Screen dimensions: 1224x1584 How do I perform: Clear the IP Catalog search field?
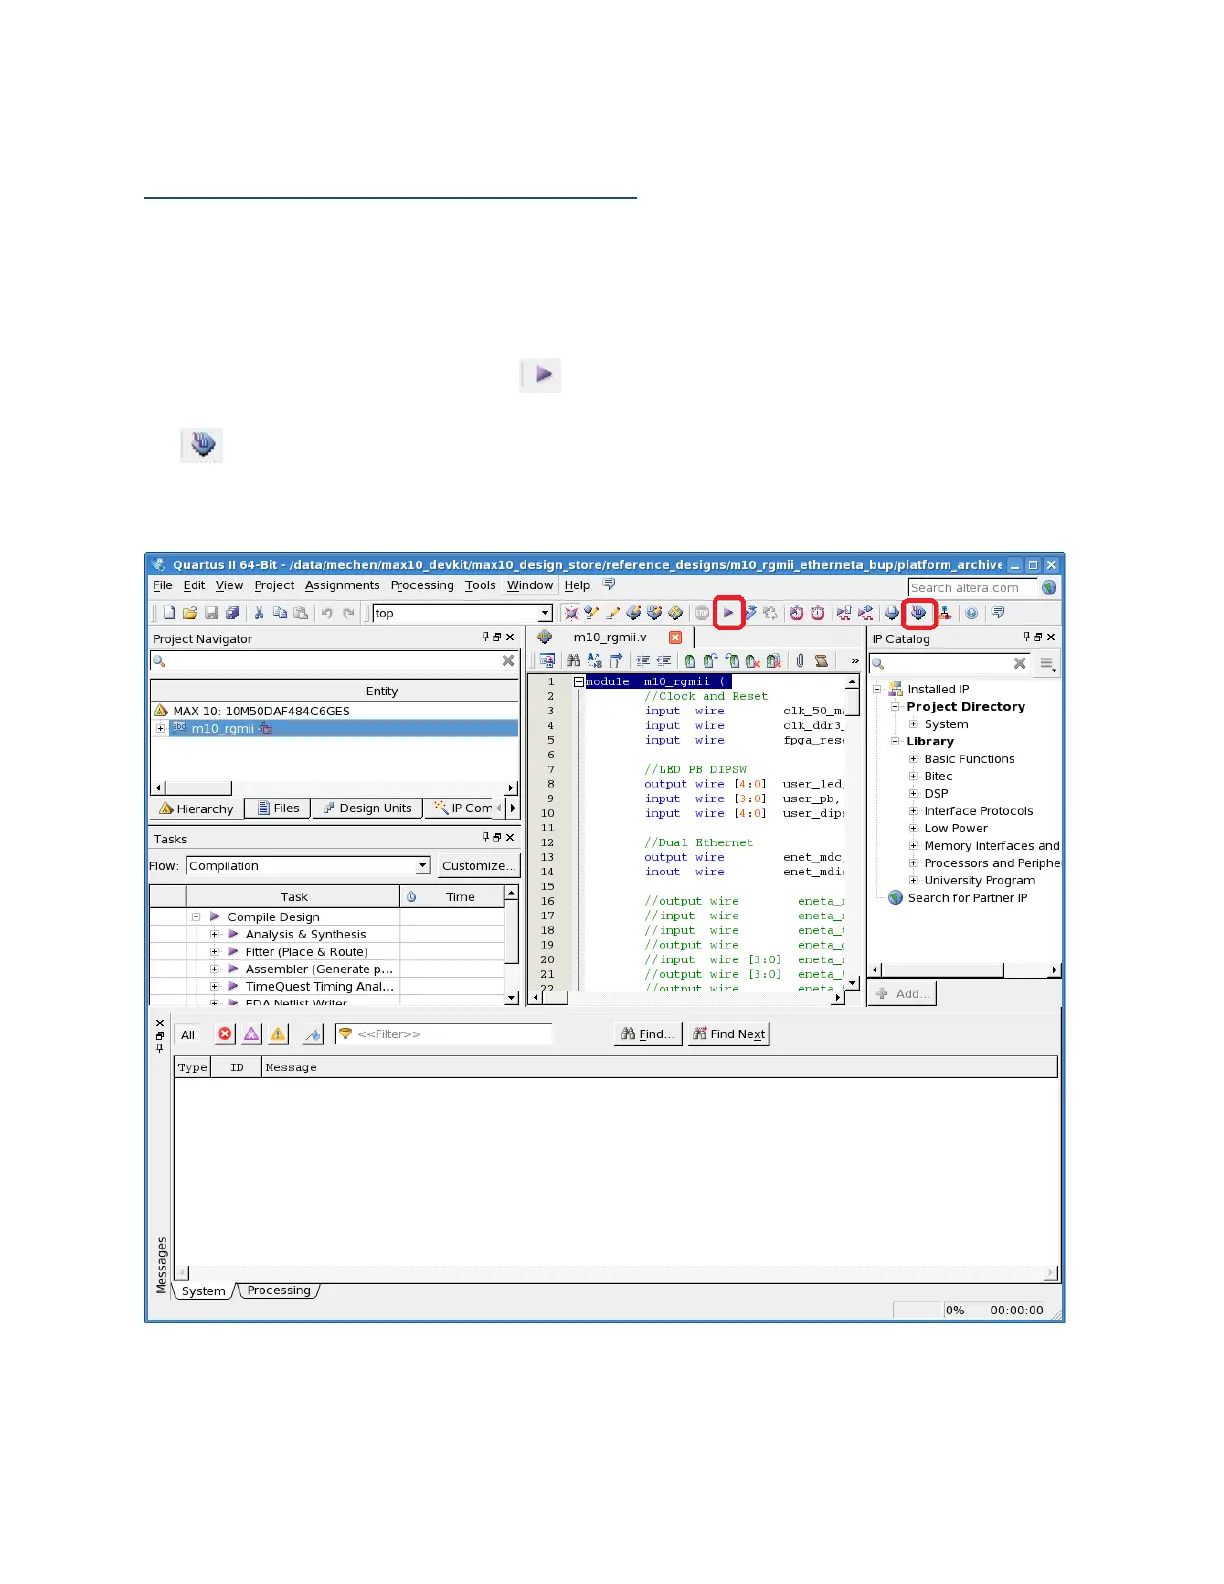click(x=1019, y=663)
